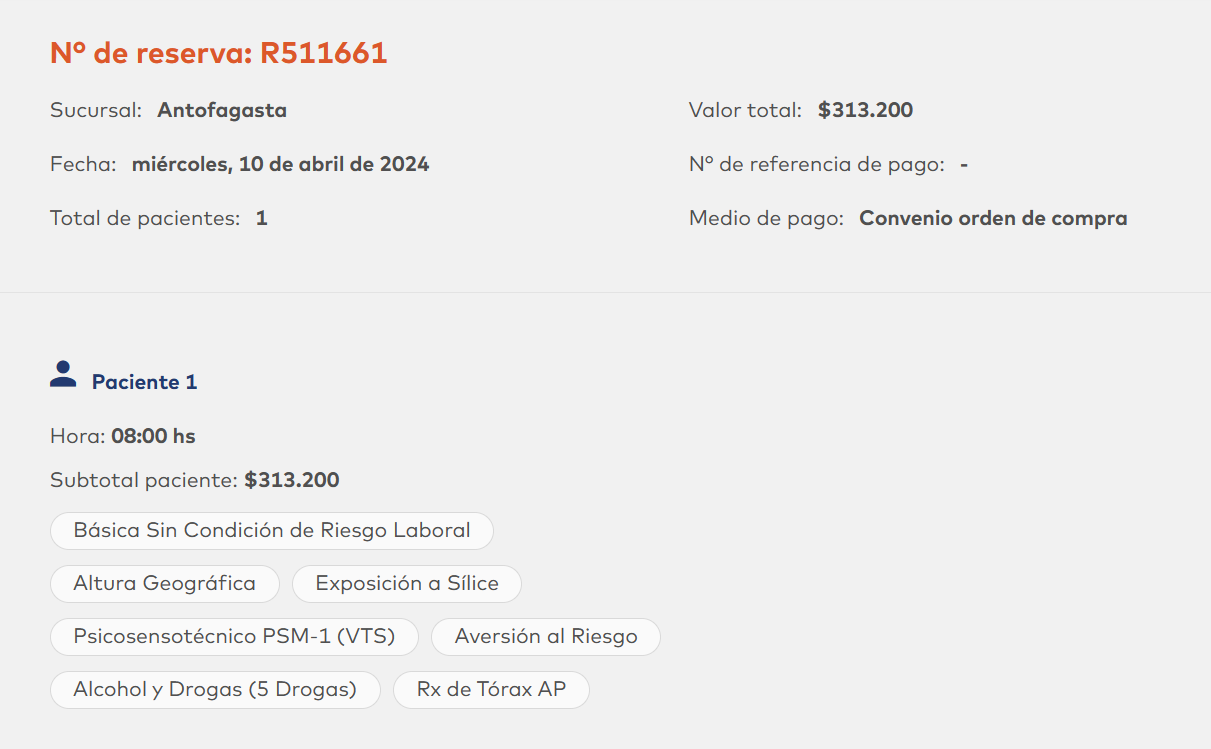Click the 08:00 hs appointment time
The width and height of the screenshot is (1211, 749).
pyautogui.click(x=153, y=436)
